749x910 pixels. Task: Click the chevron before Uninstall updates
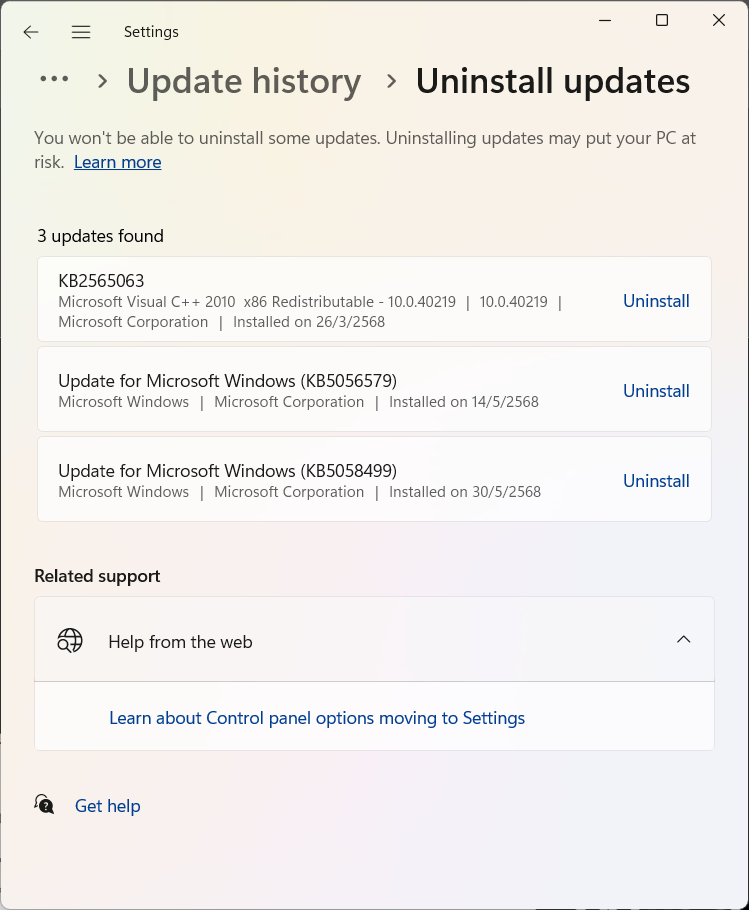click(392, 81)
